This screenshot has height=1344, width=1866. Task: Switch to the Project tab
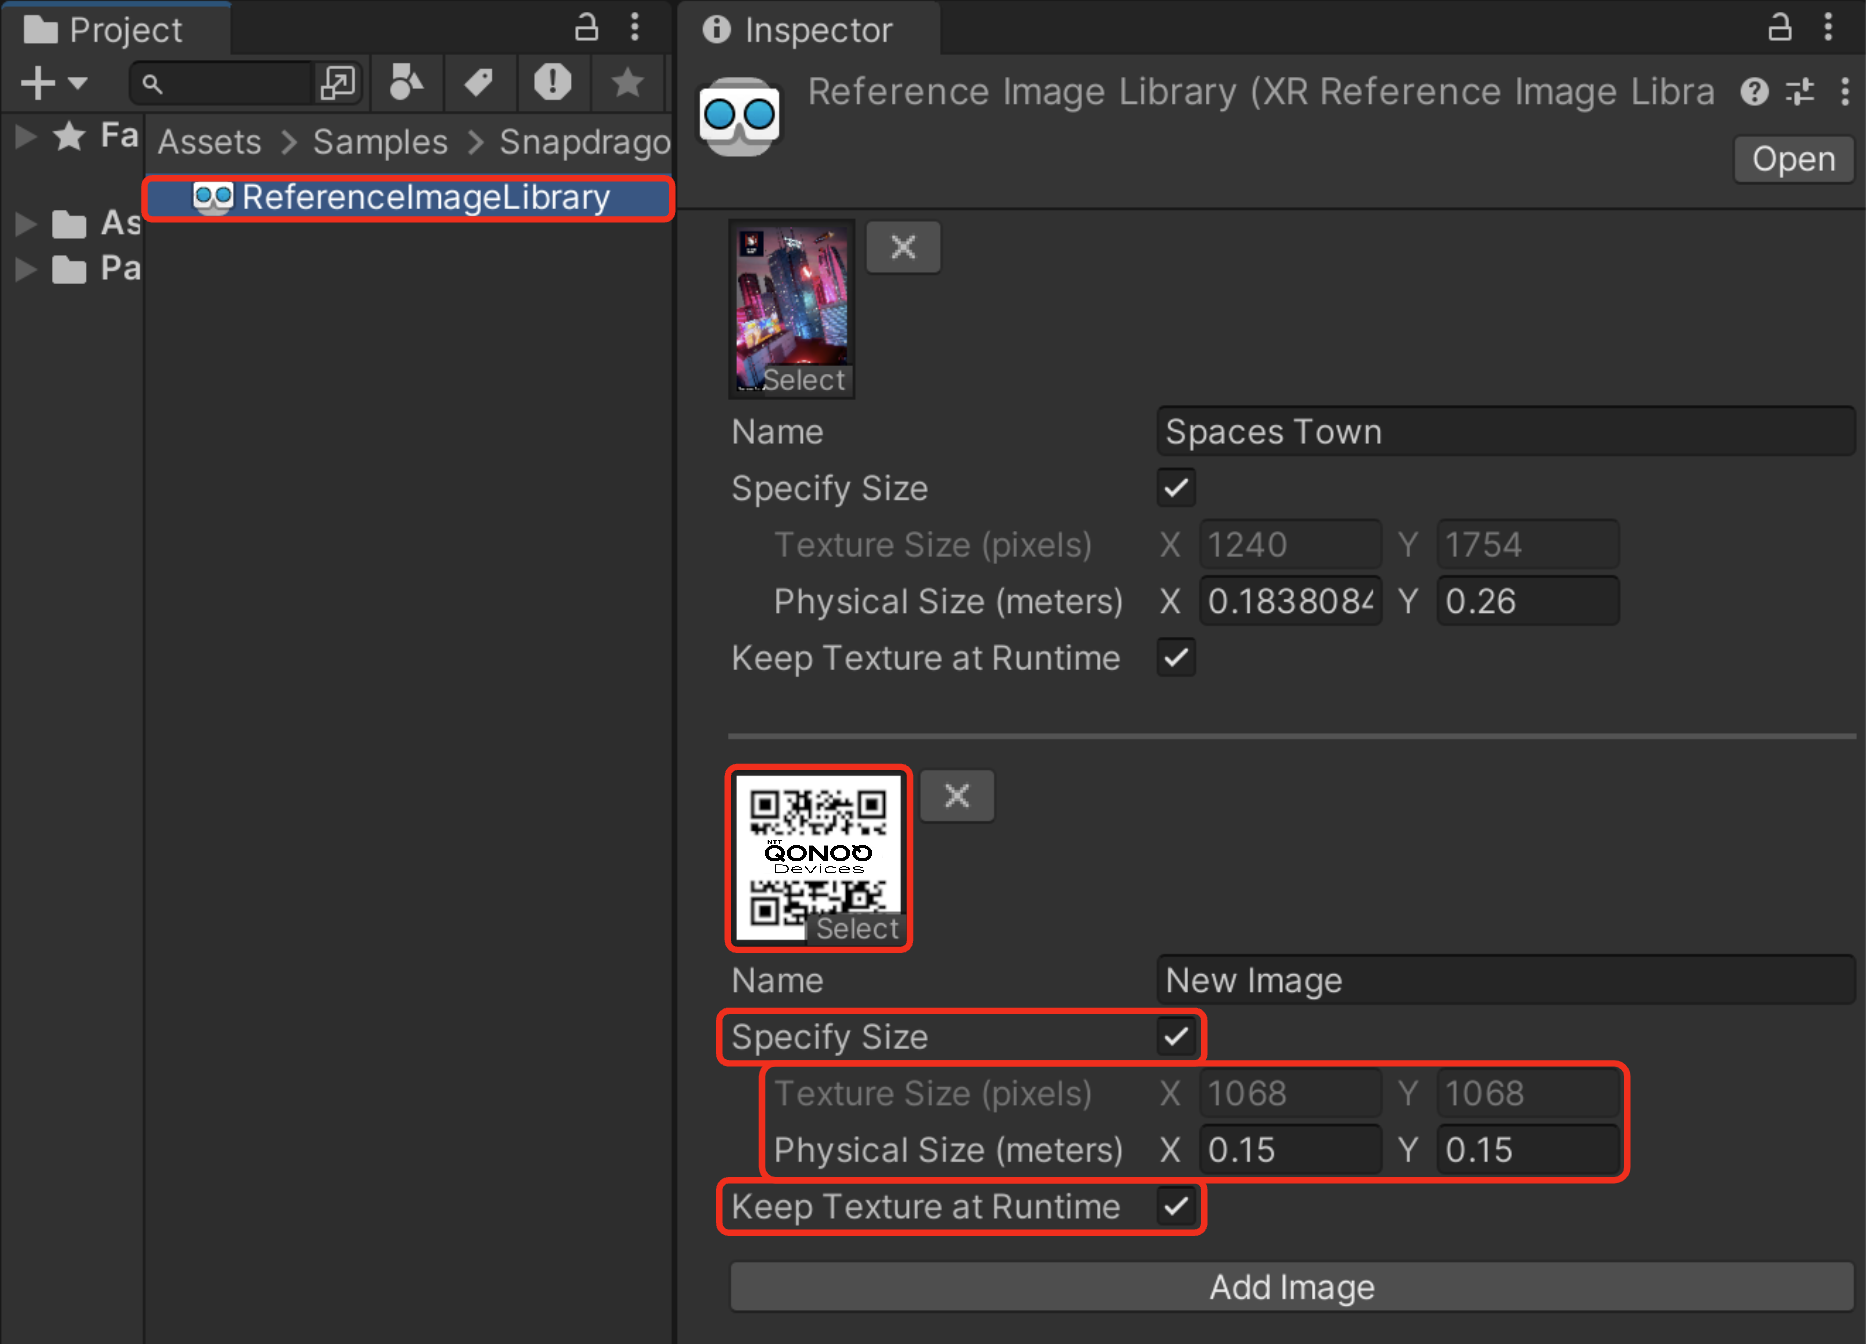pos(115,29)
